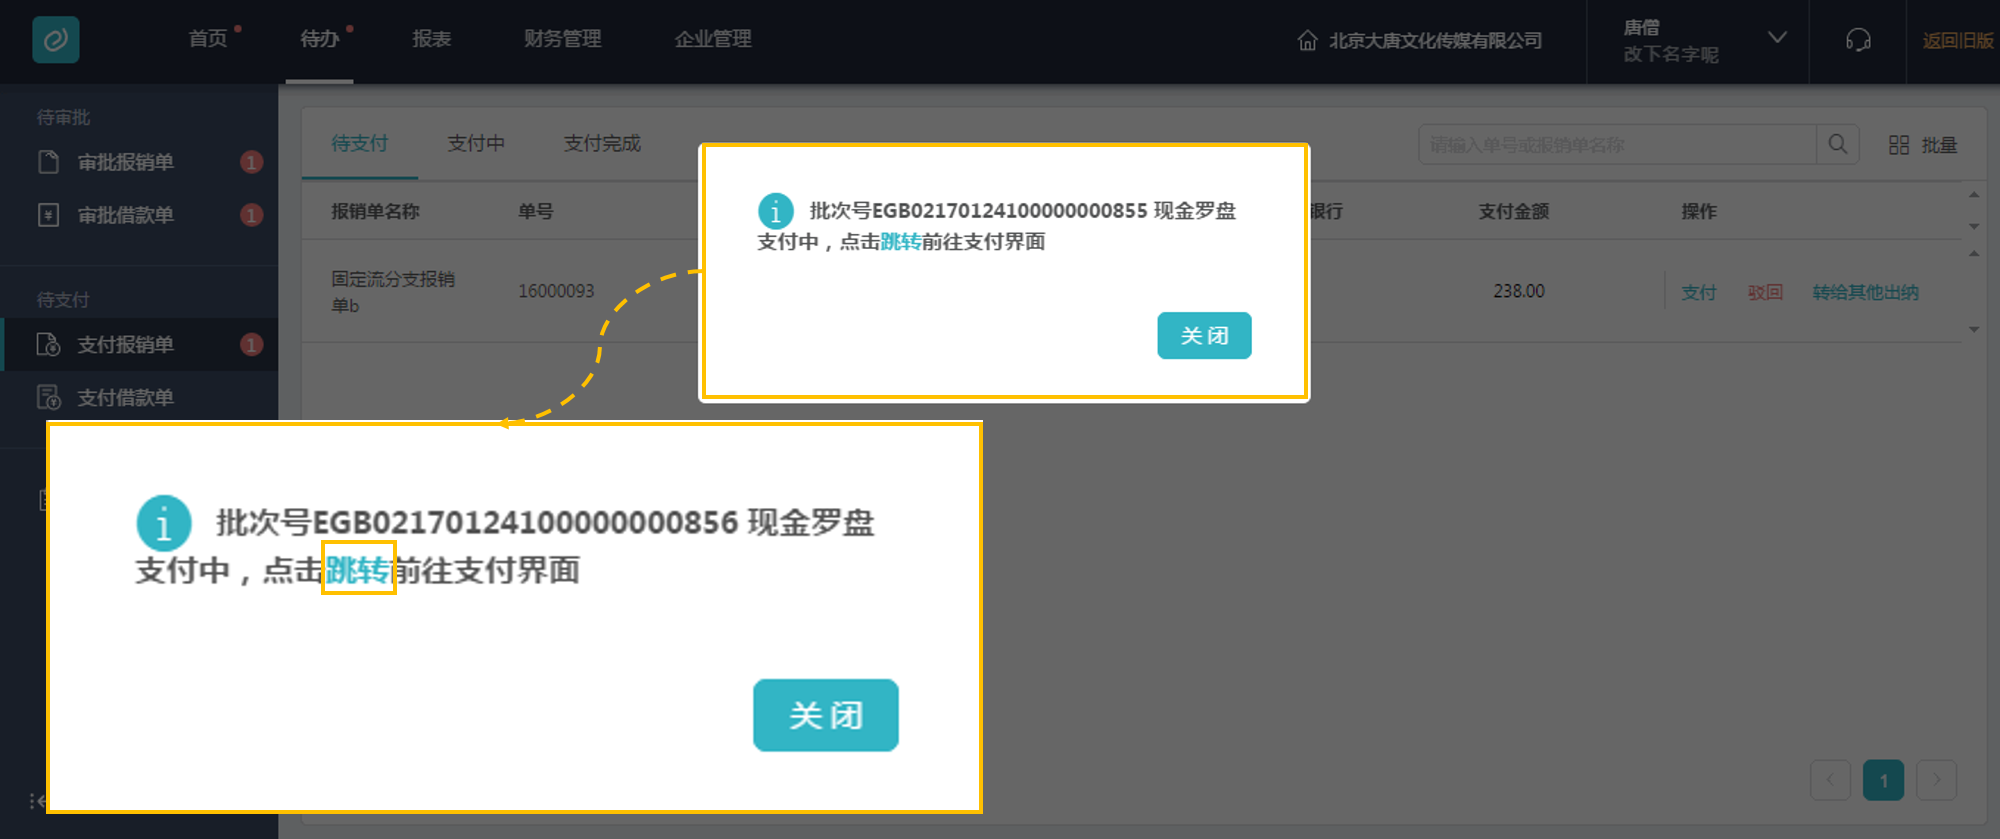The image size is (2000, 839).
Task: Click order number 16000093
Action: [556, 291]
